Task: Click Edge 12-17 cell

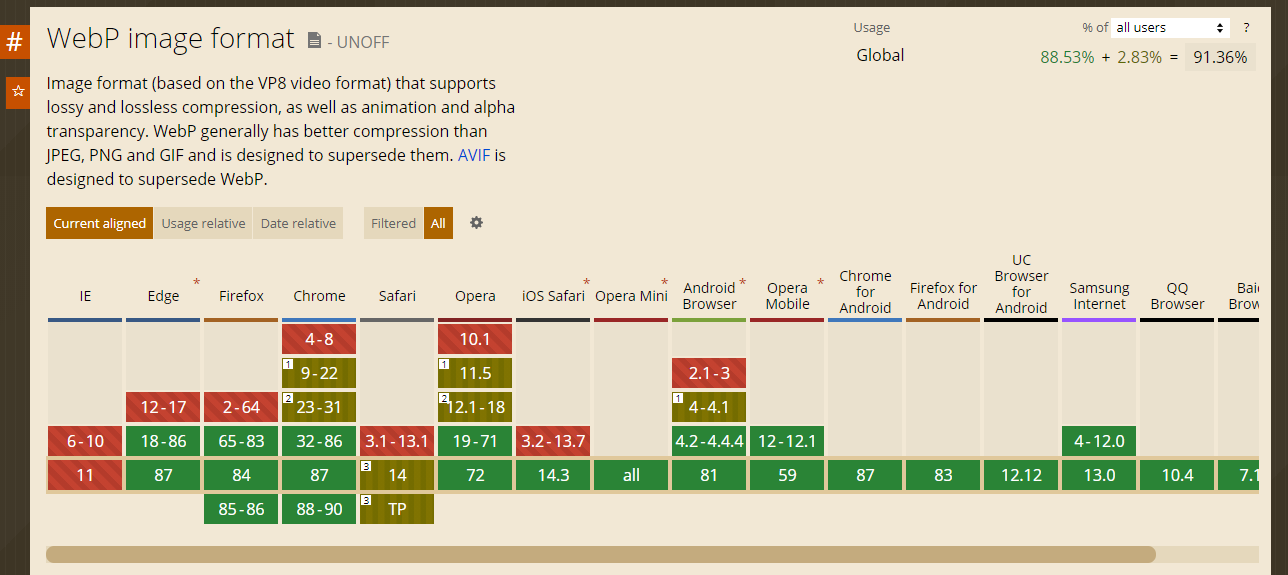Action: coord(163,407)
